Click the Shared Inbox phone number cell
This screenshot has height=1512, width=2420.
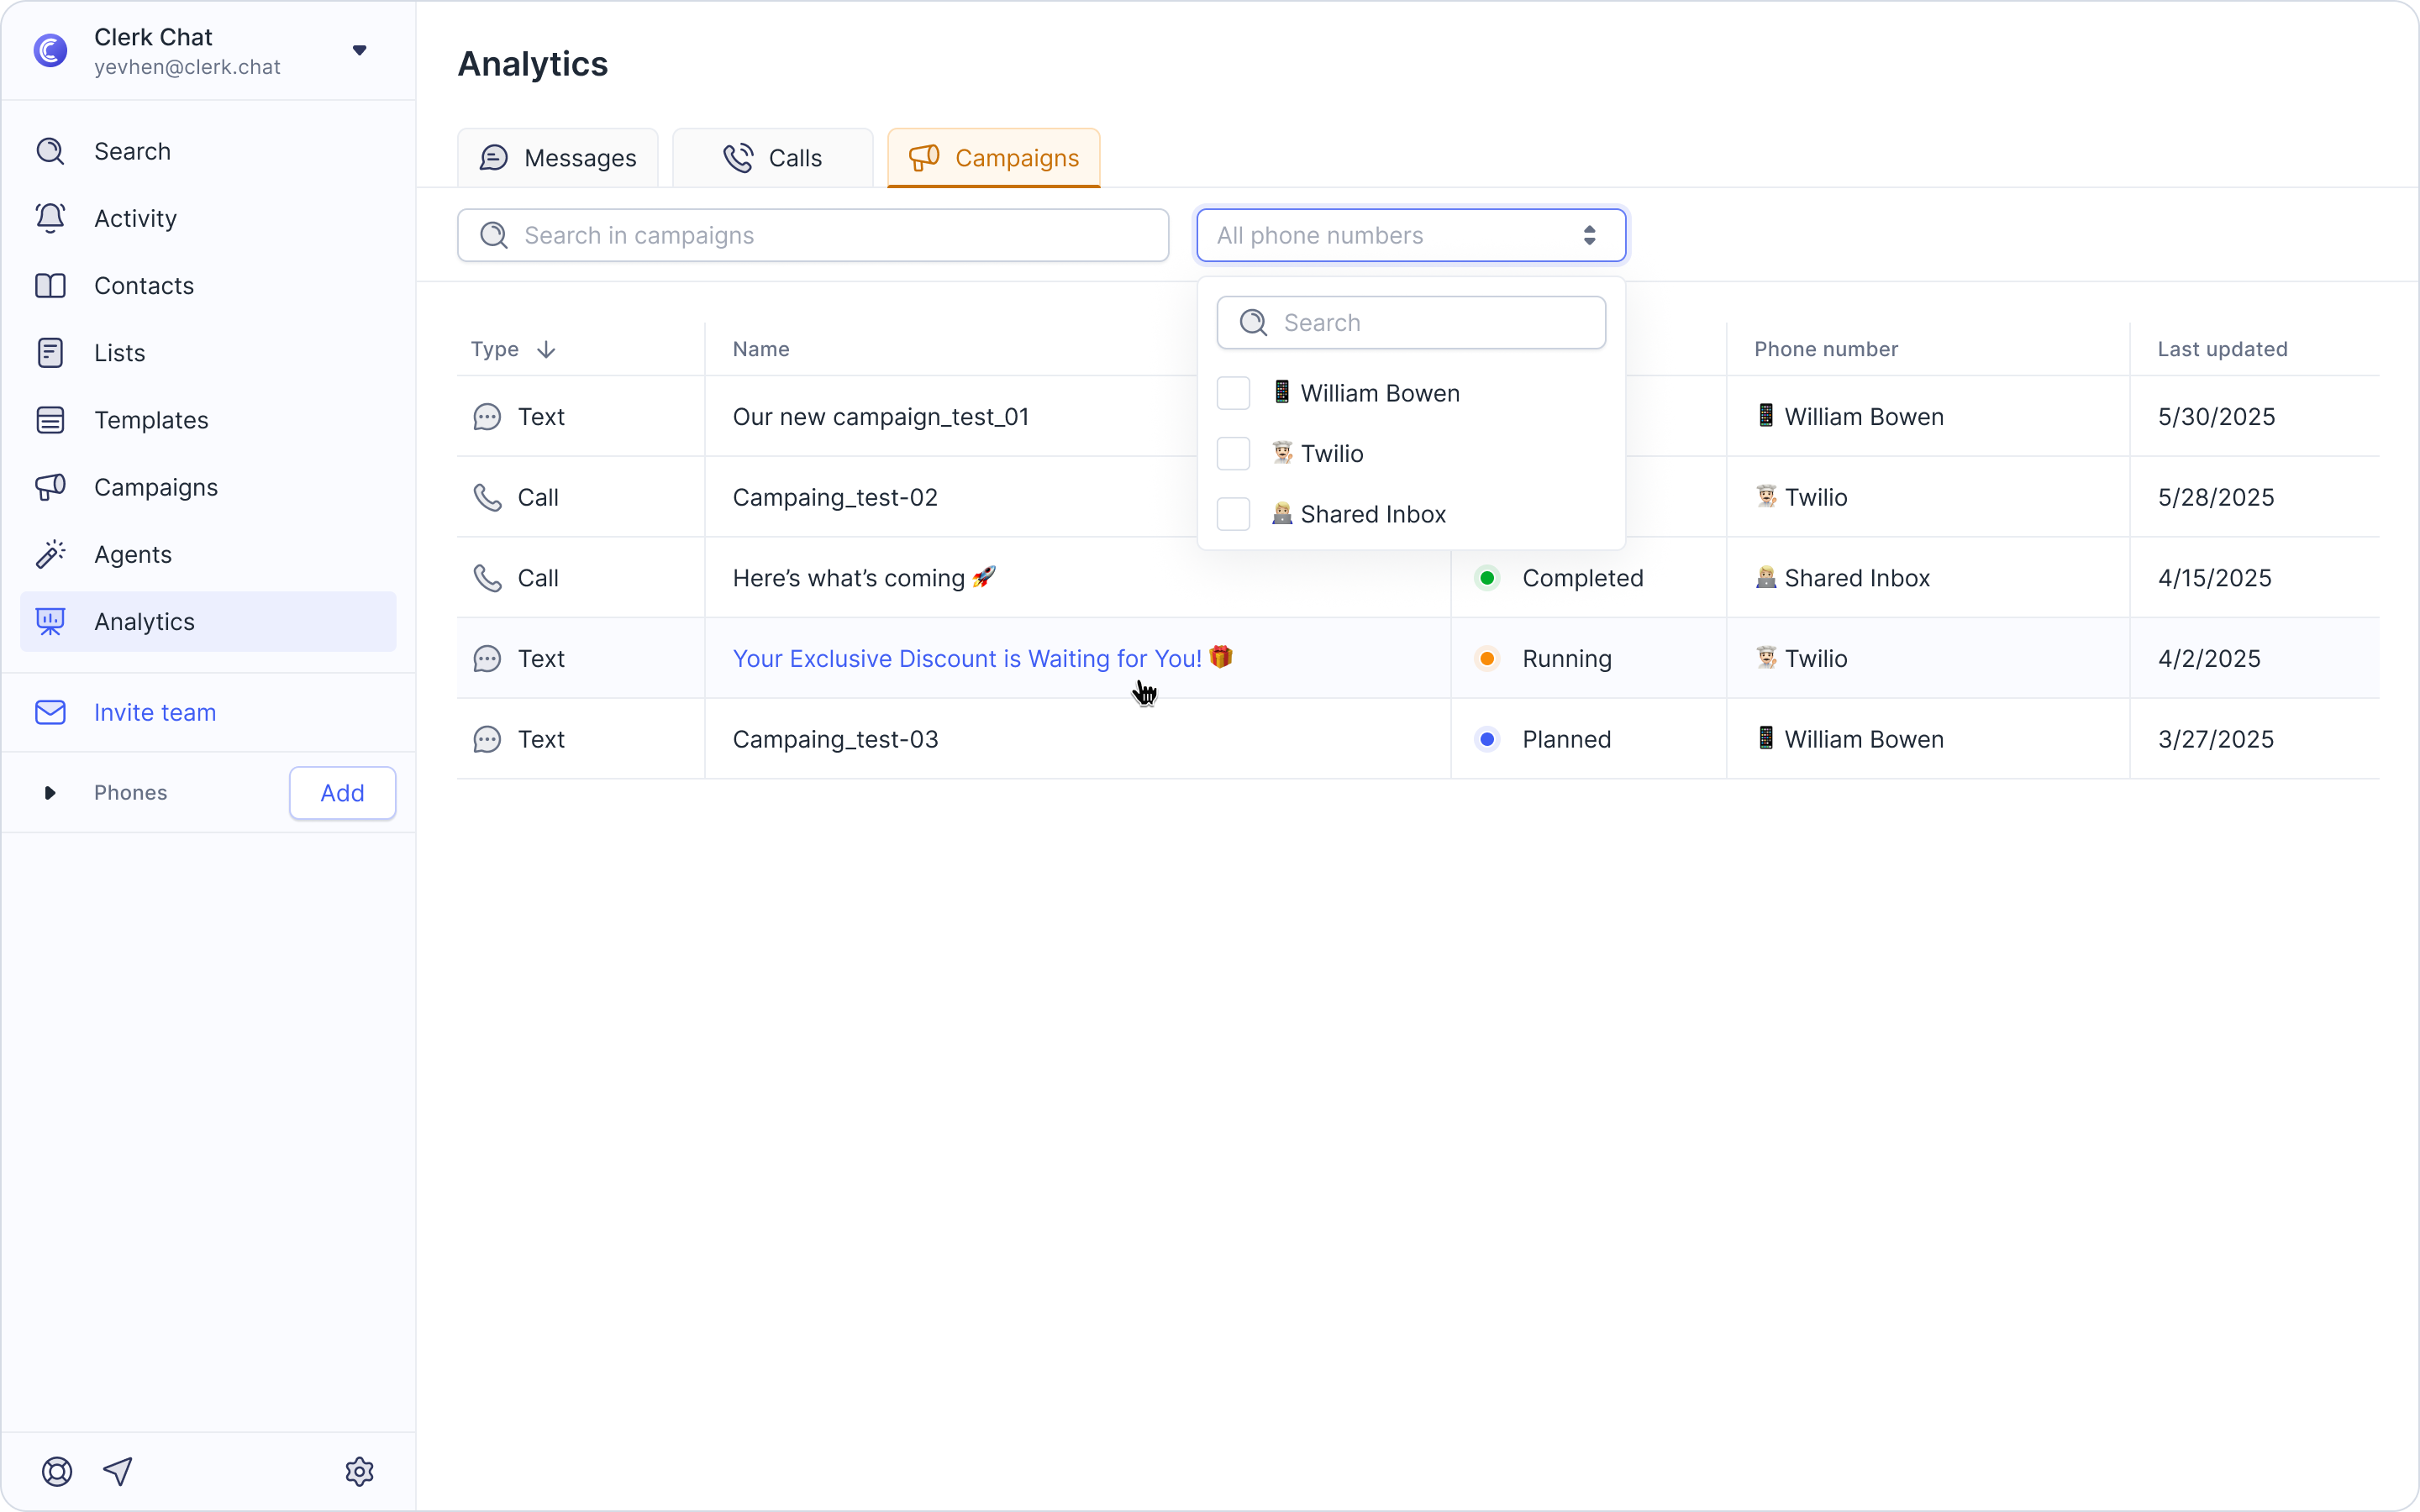click(1927, 578)
